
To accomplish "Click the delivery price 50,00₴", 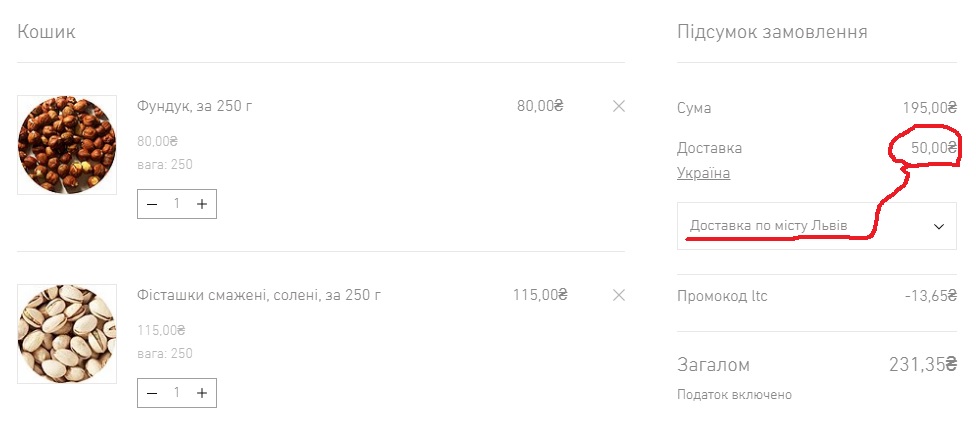I will click(934, 148).
